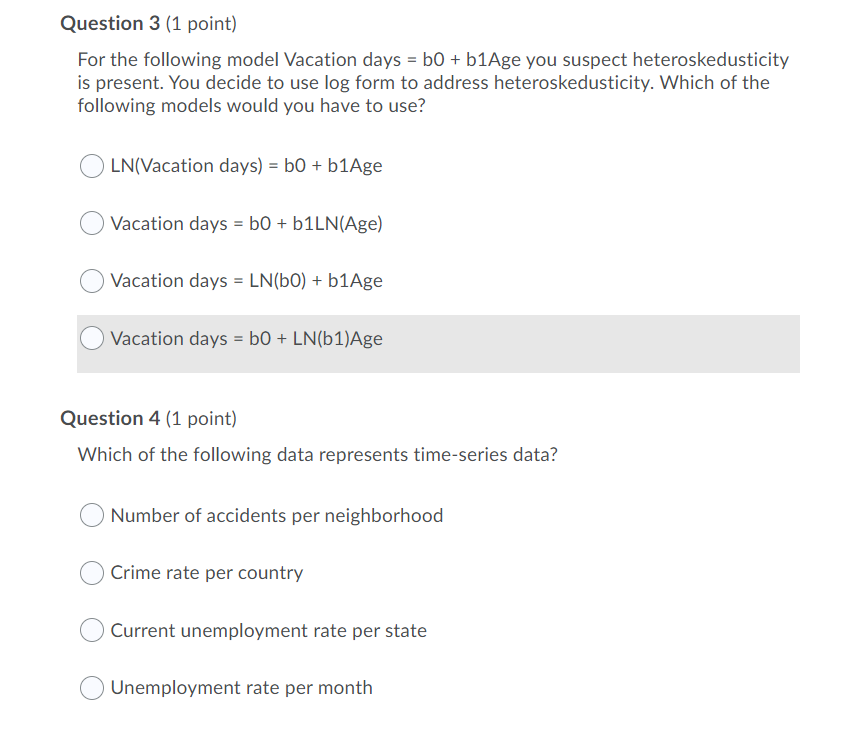
Task: Click the Question 3 heading
Action: tap(148, 24)
